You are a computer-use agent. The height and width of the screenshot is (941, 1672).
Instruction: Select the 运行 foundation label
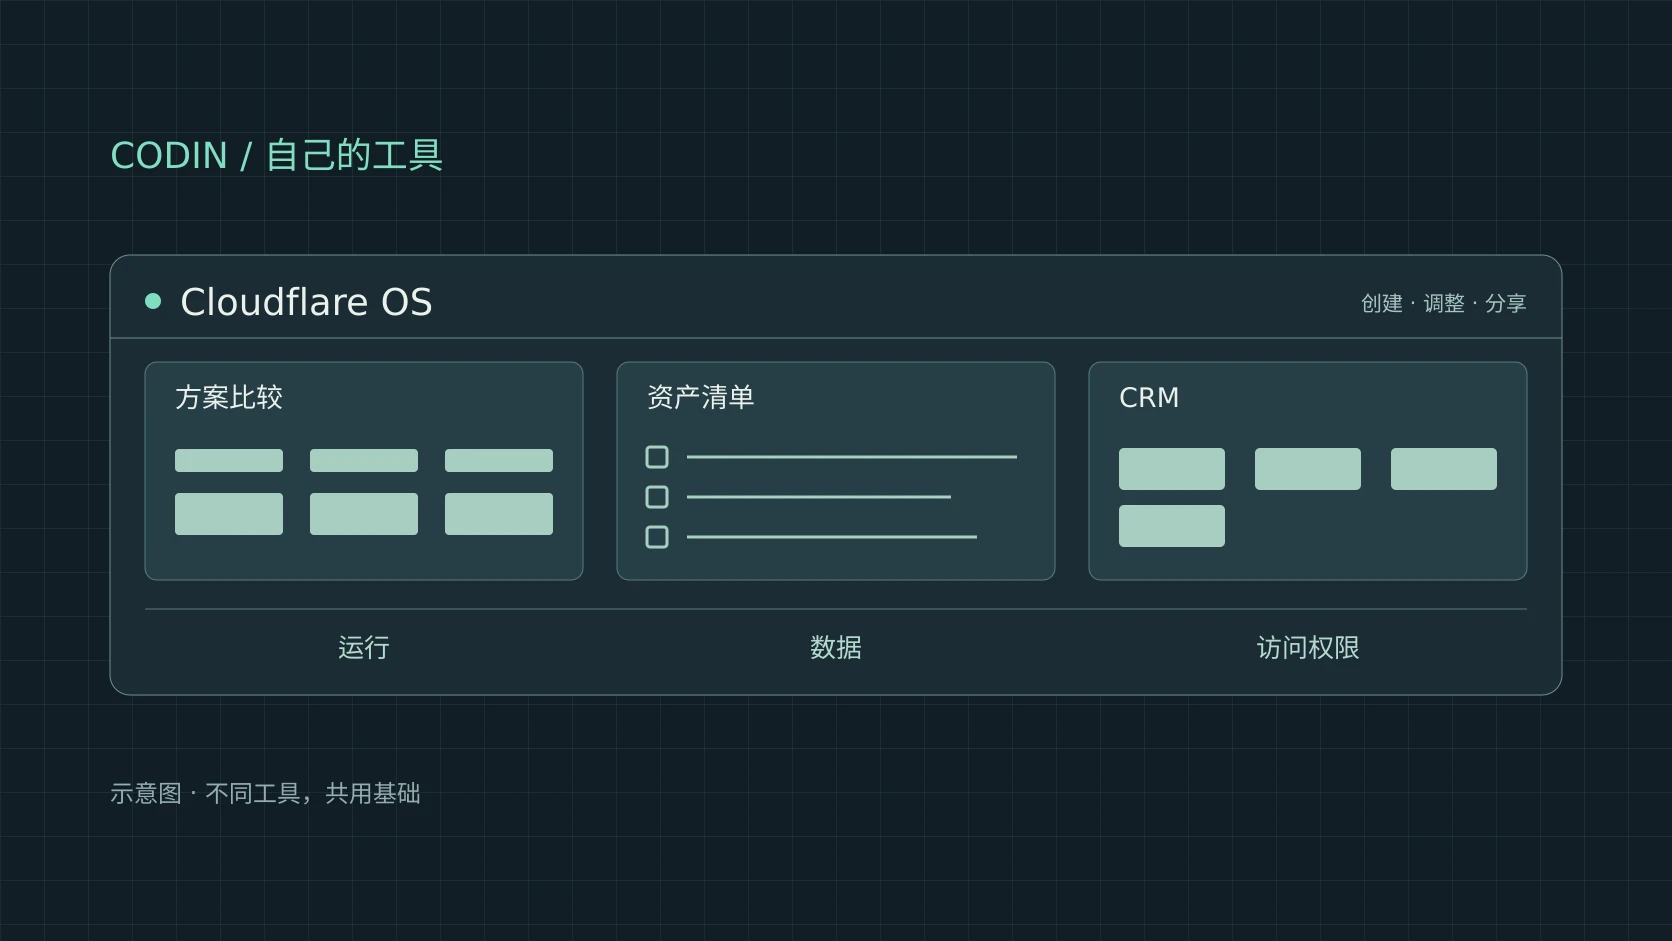coord(364,648)
